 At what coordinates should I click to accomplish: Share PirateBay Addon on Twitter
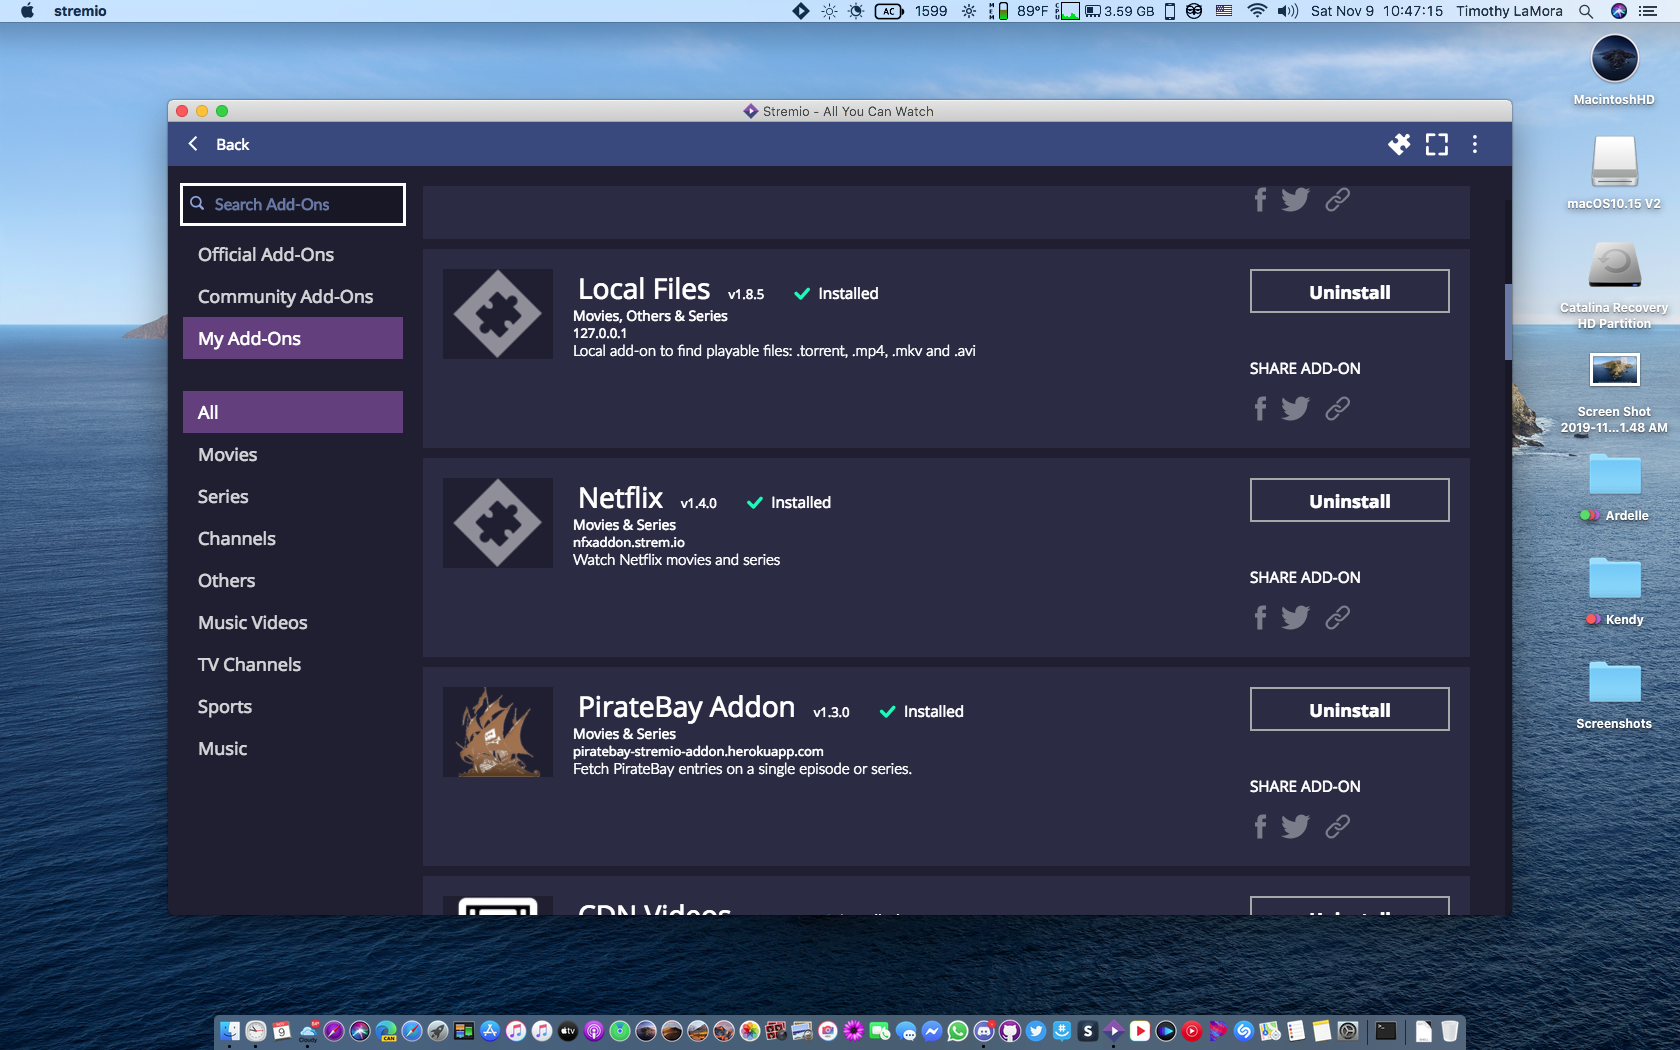1296,827
